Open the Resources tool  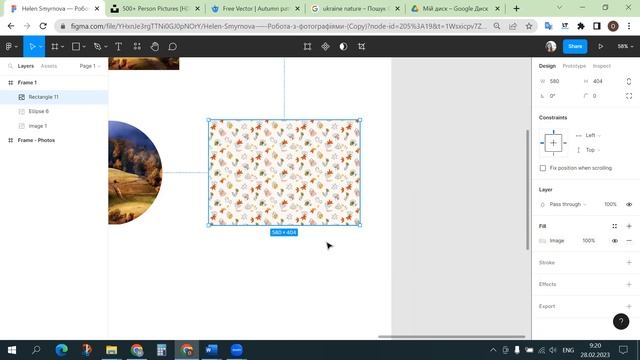(137, 47)
